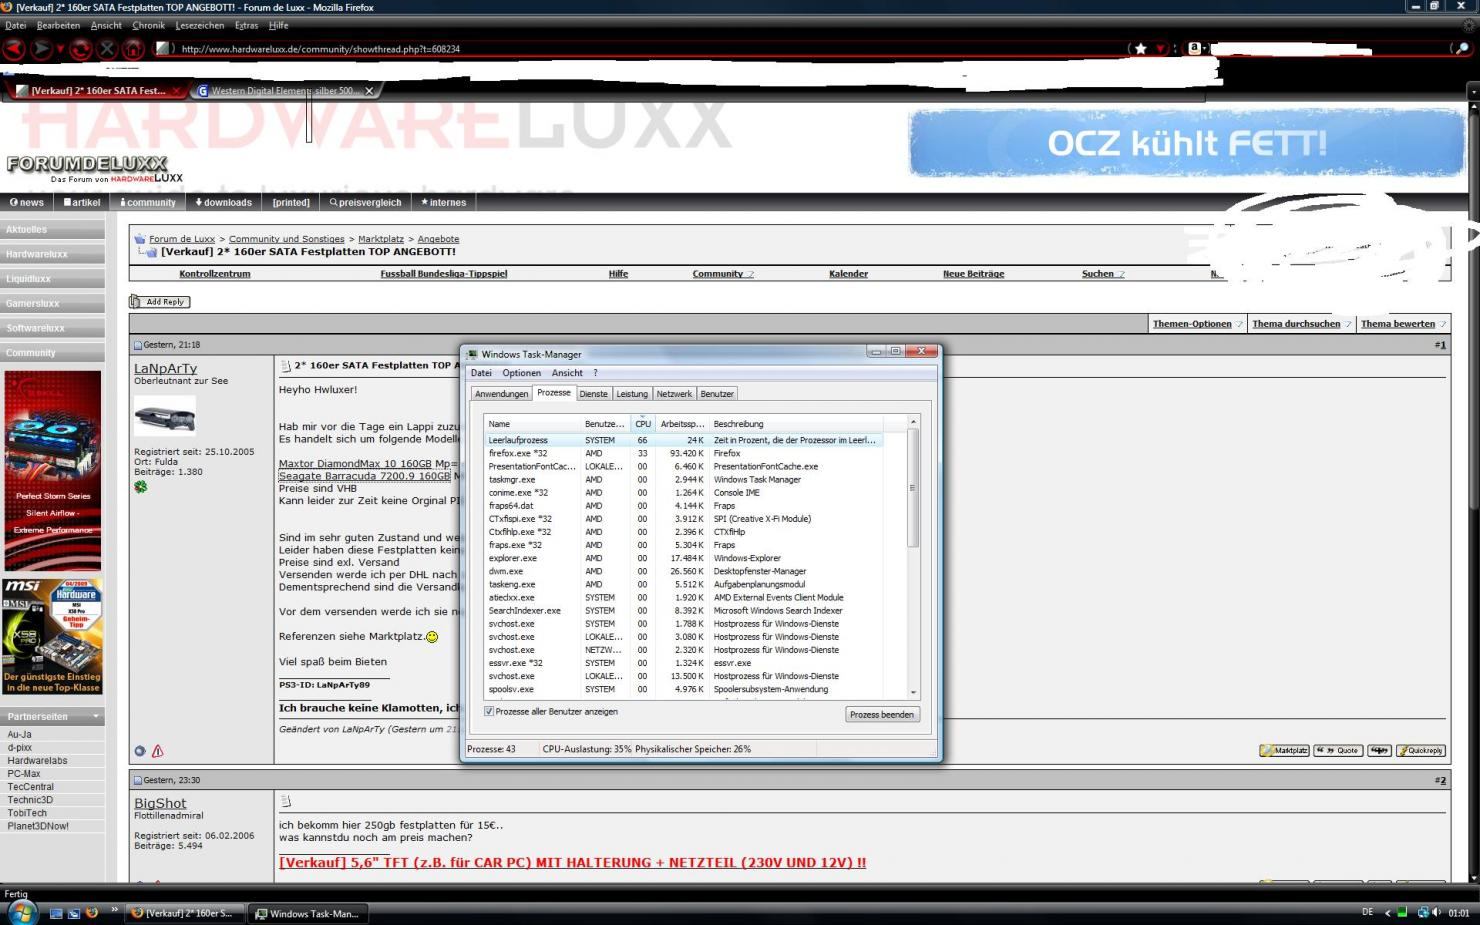Click the Show Desktop quick launch icon

56,913
